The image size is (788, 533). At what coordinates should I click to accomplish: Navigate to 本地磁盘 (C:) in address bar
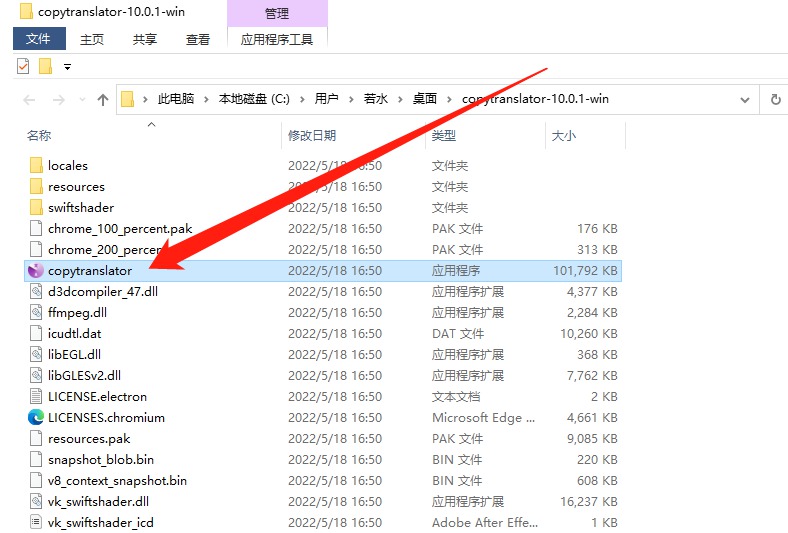[x=254, y=99]
